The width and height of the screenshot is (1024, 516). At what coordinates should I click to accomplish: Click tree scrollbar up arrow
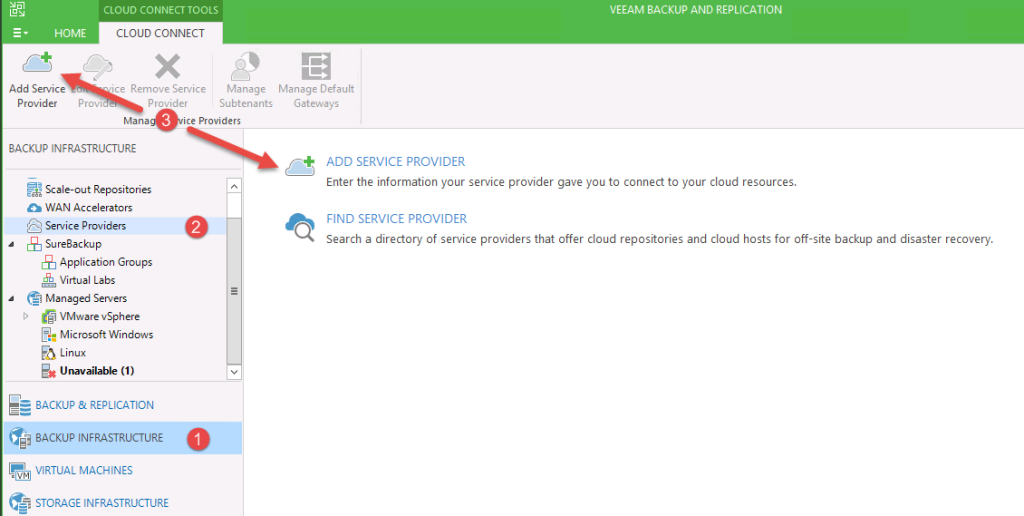point(234,186)
